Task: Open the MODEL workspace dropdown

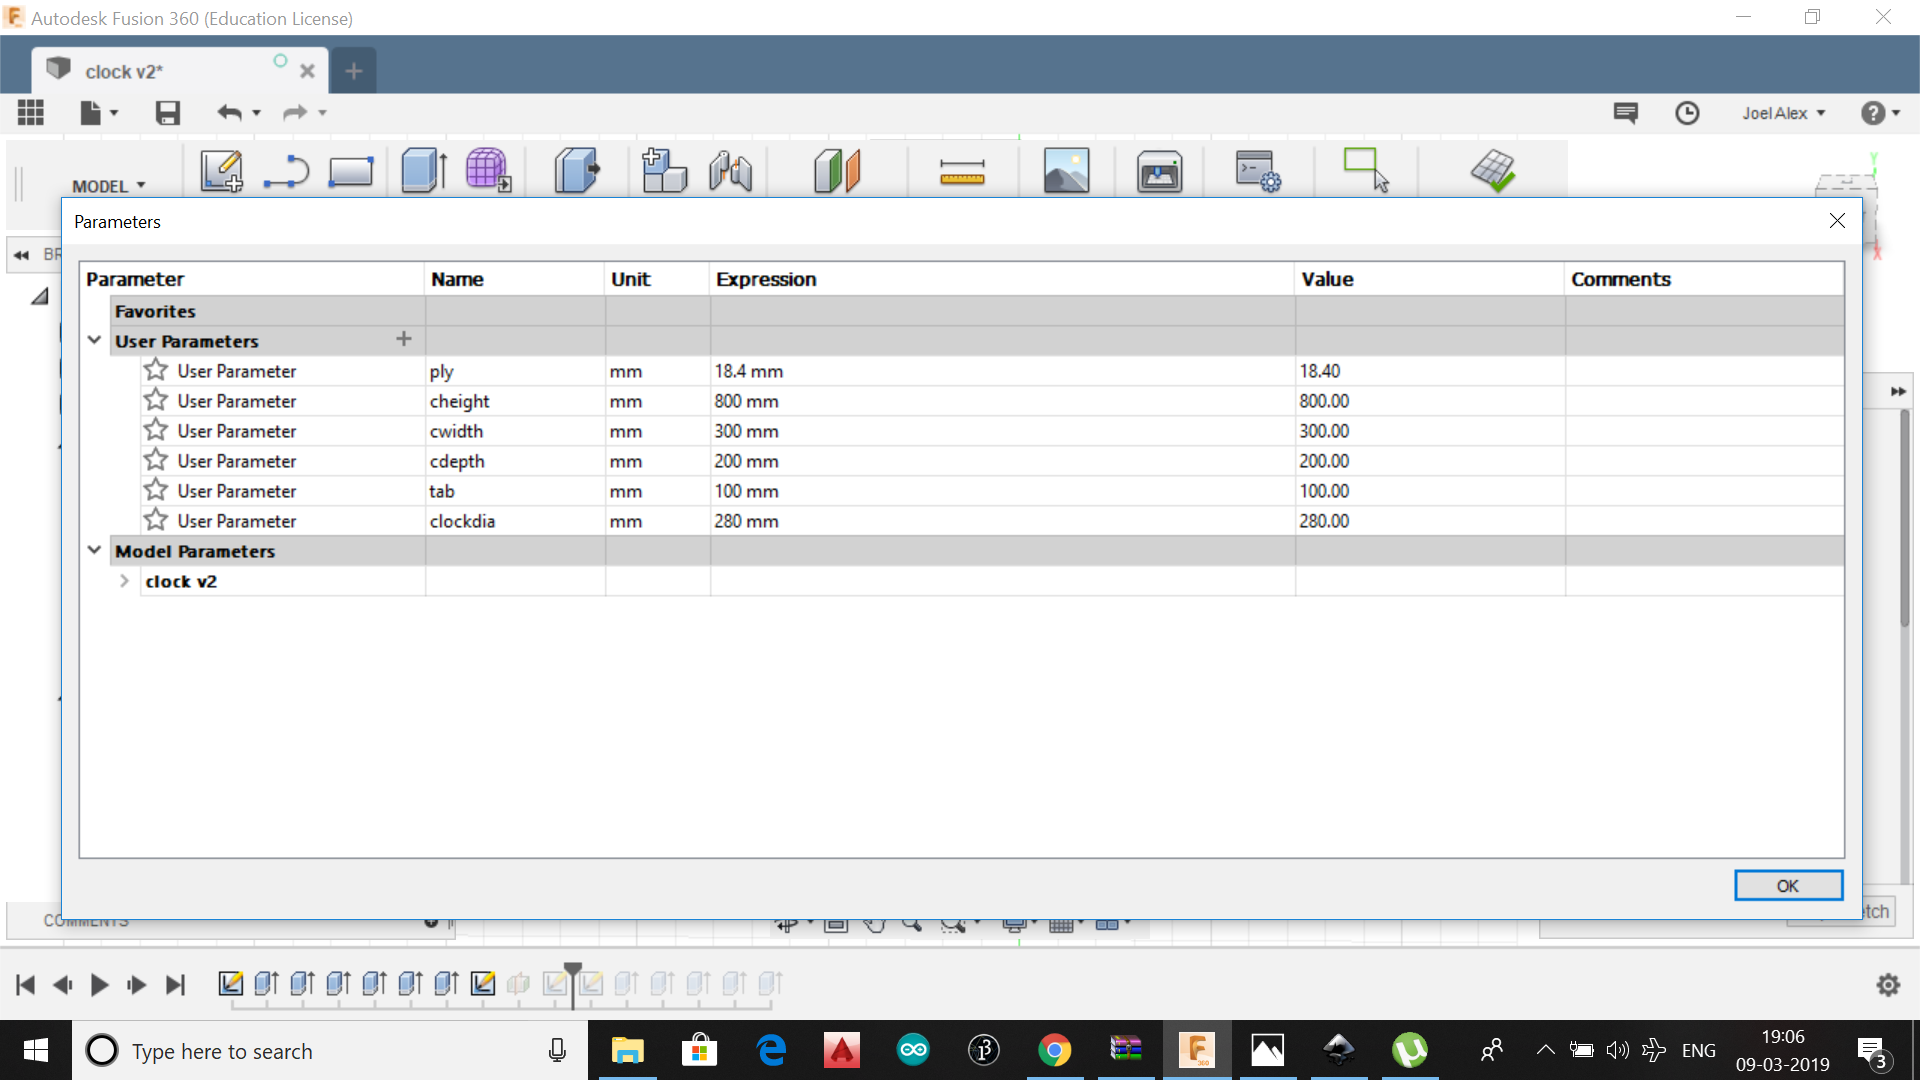Action: 109,186
